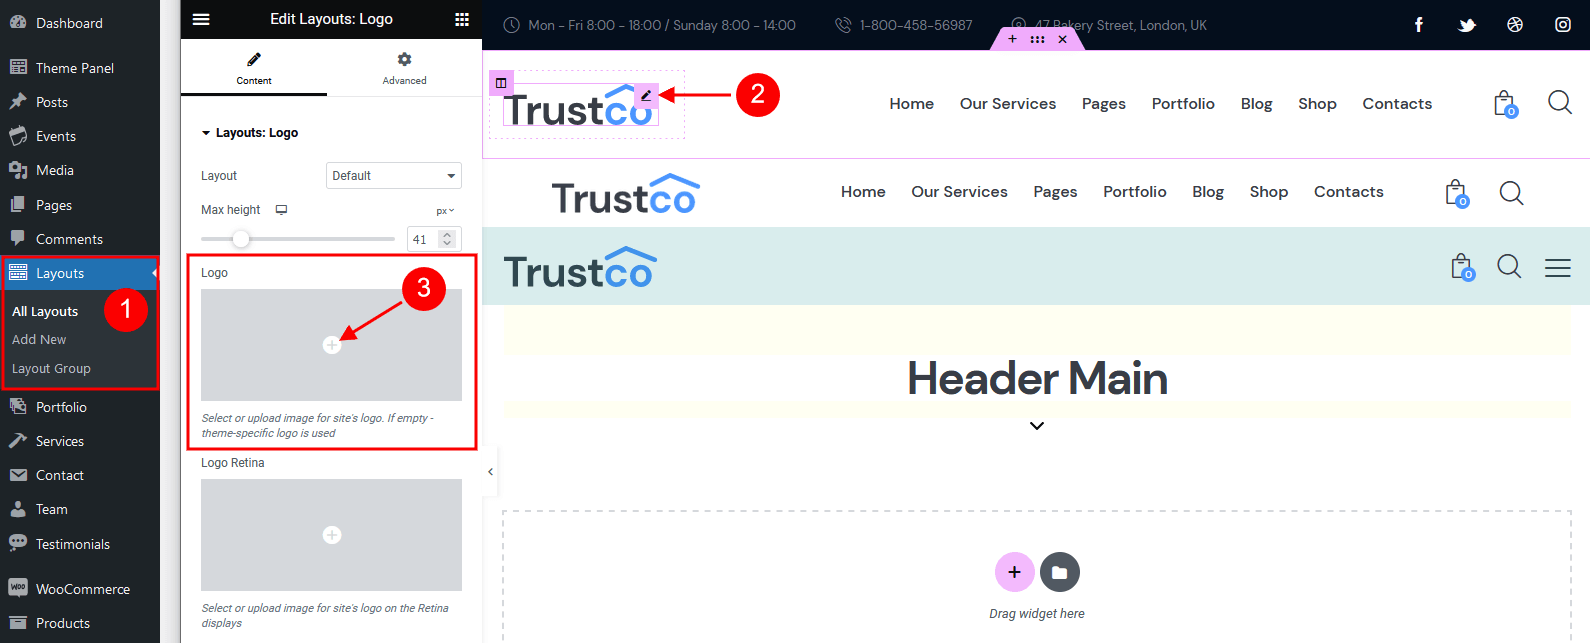Click the search magnifier in first header
1590x643 pixels.
1560,102
